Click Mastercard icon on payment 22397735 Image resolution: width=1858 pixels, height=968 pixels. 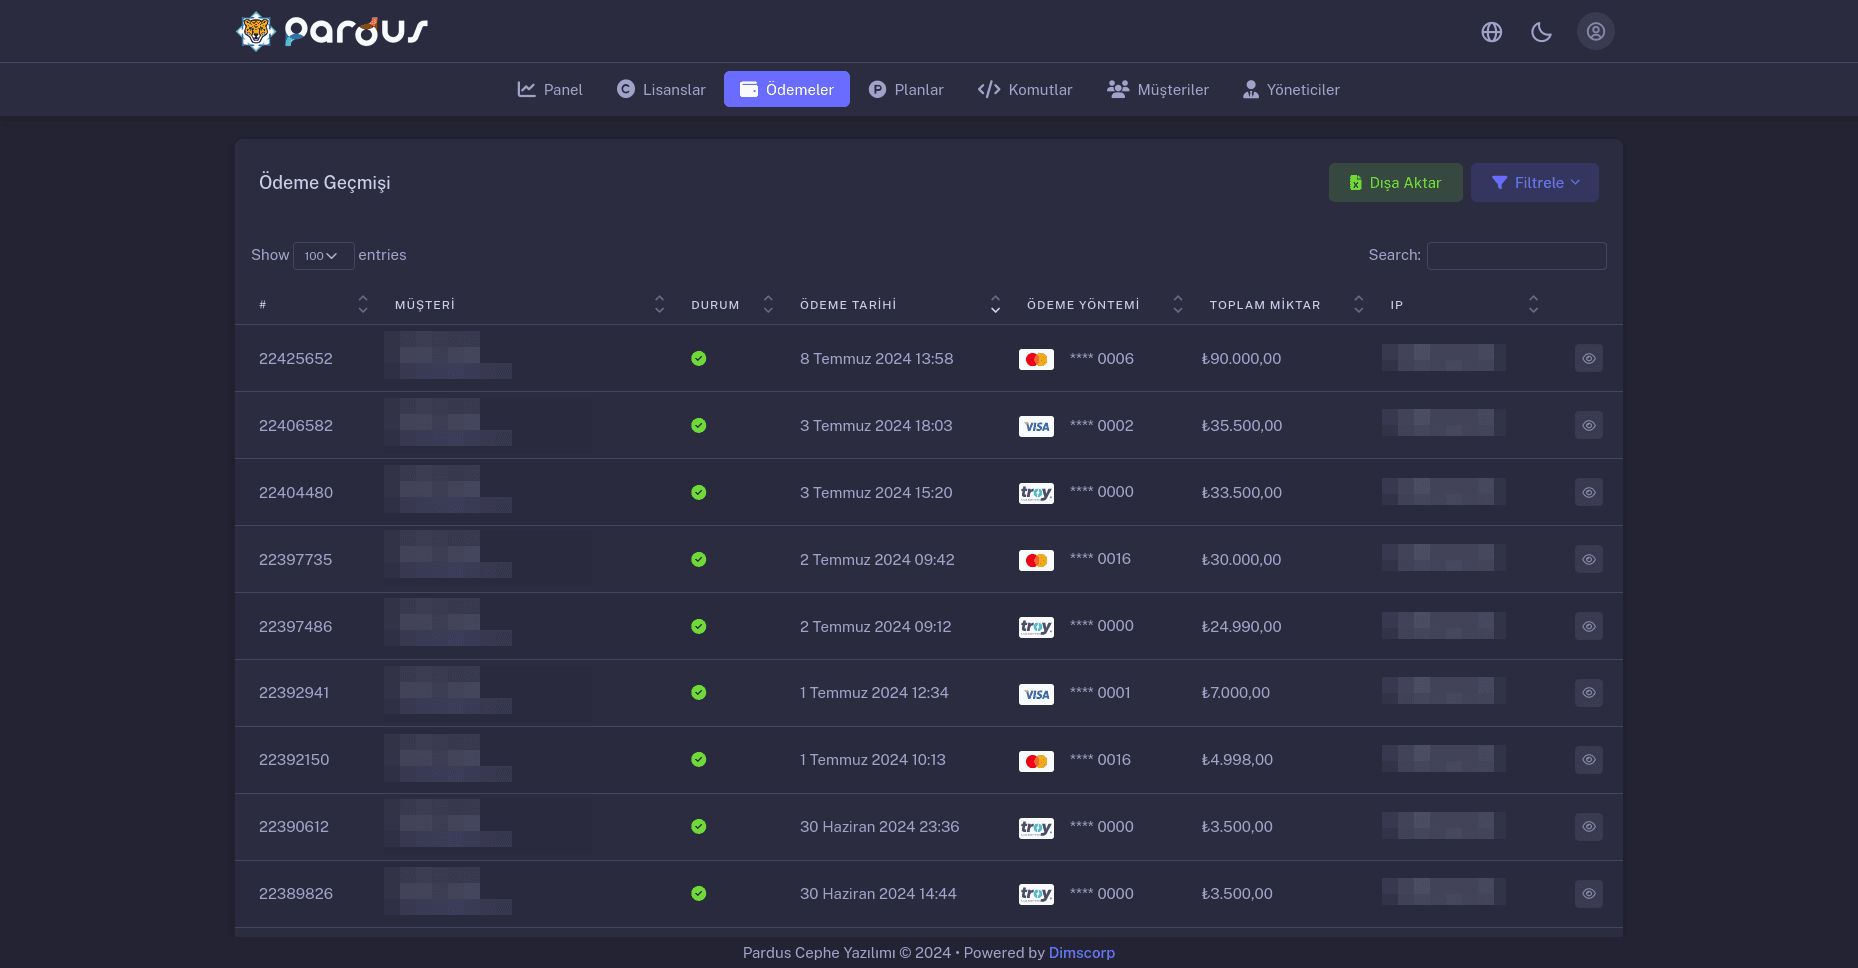pyautogui.click(x=1036, y=560)
